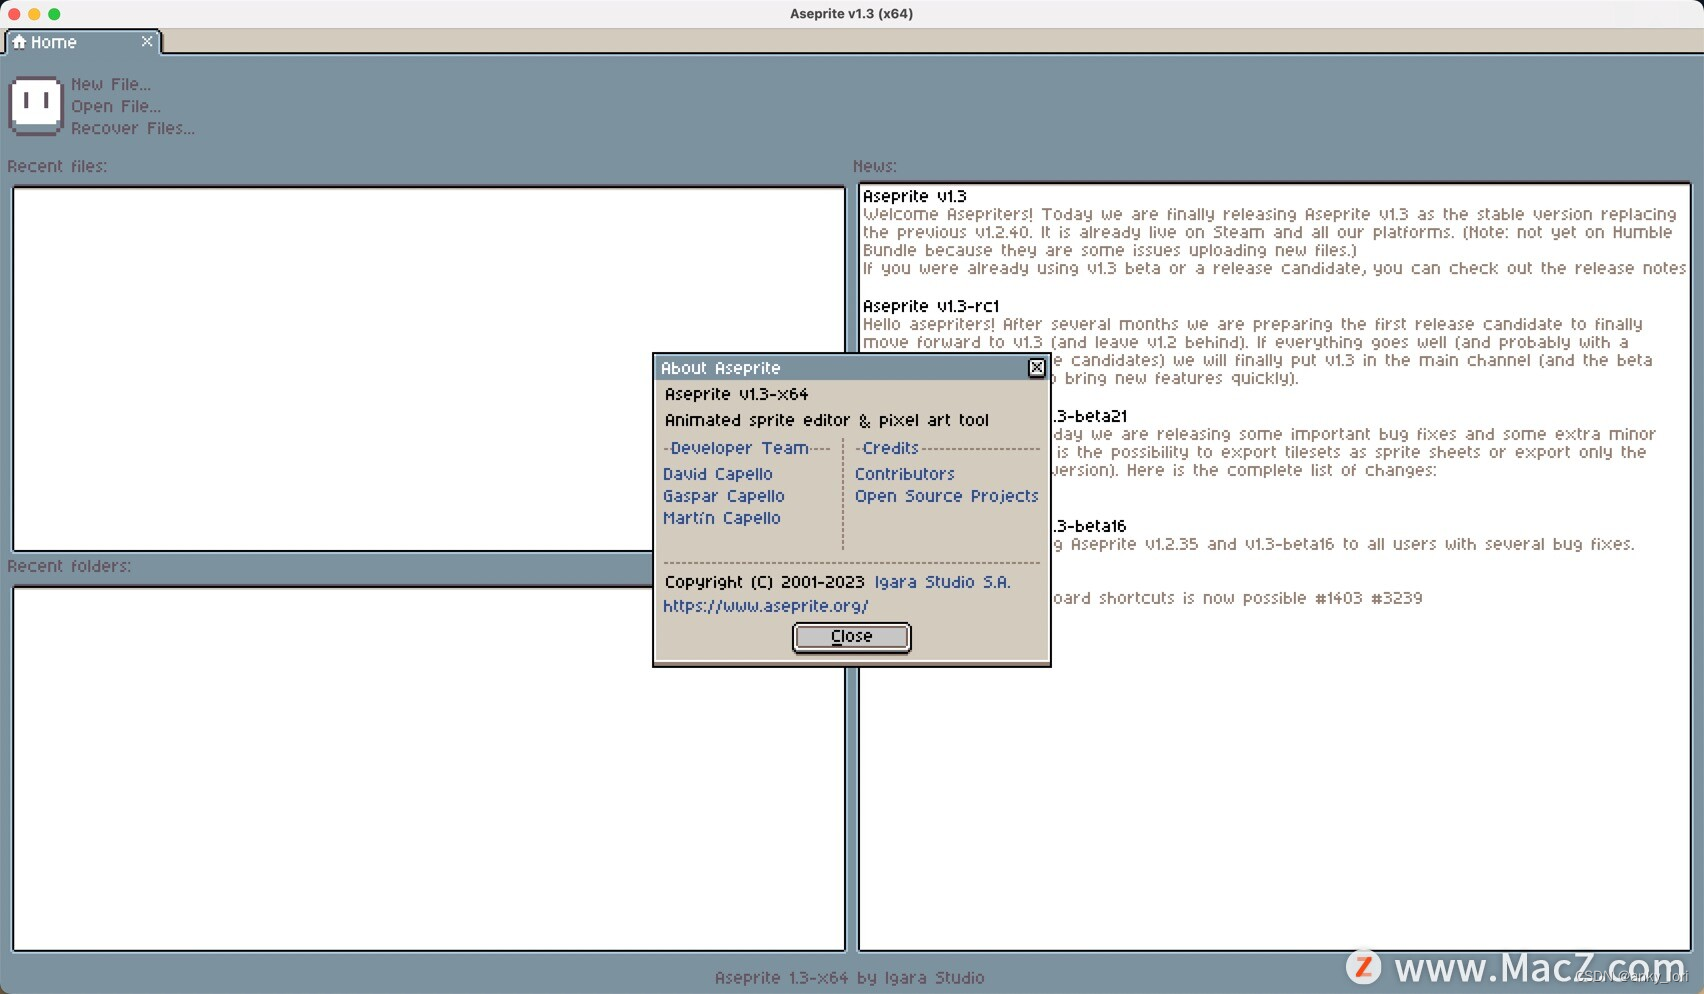Viewport: 1704px width, 994px height.
Task: Click the Aseprite v1.3 news headline
Action: (915, 196)
